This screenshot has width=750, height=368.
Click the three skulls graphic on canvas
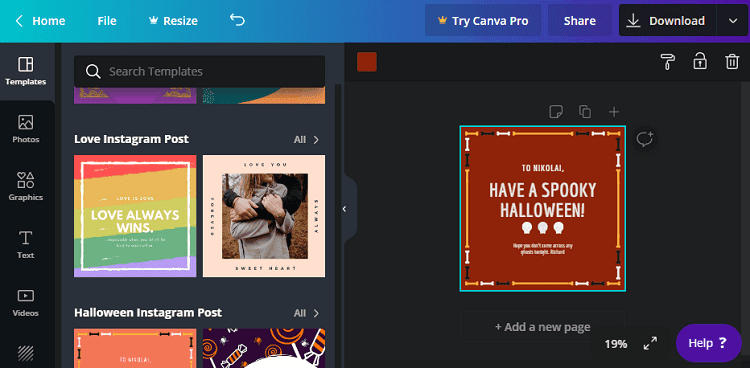tap(542, 228)
